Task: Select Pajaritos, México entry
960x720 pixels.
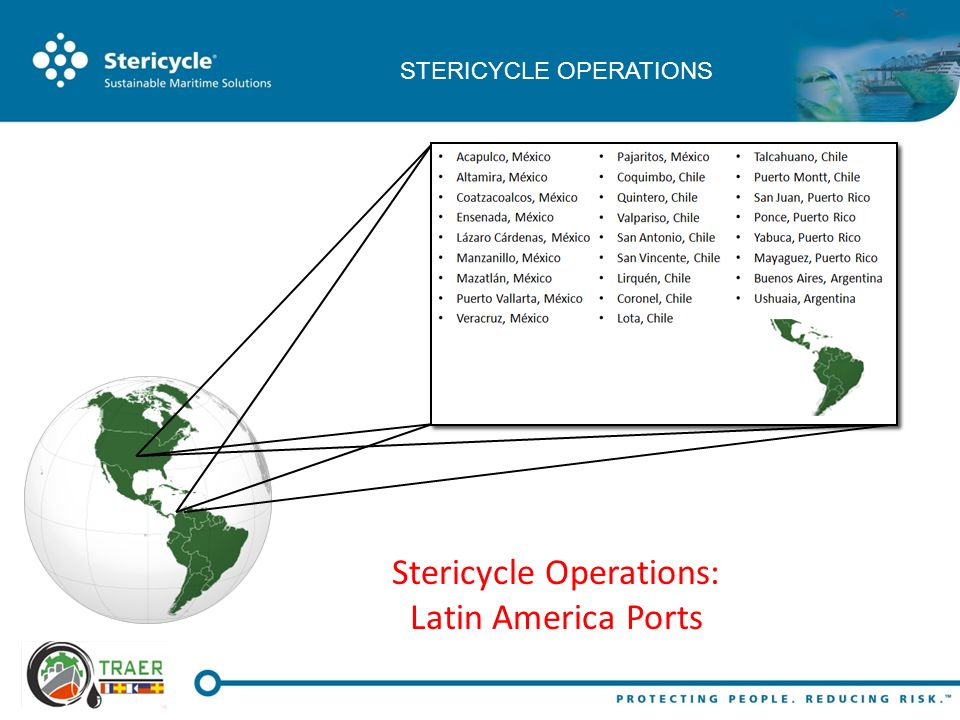Action: tap(663, 157)
